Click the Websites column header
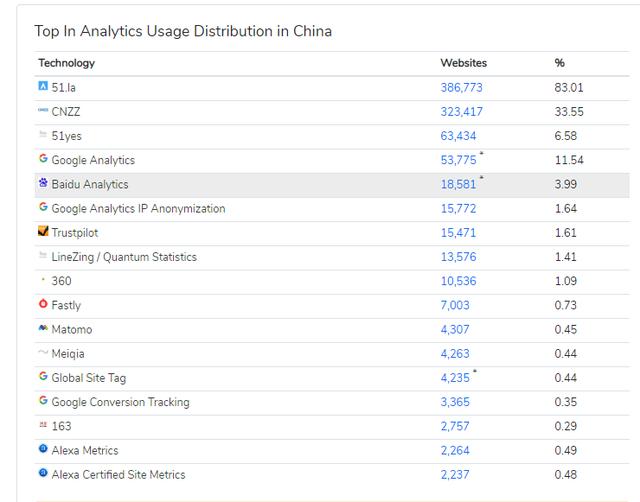The image size is (640, 502). [464, 63]
